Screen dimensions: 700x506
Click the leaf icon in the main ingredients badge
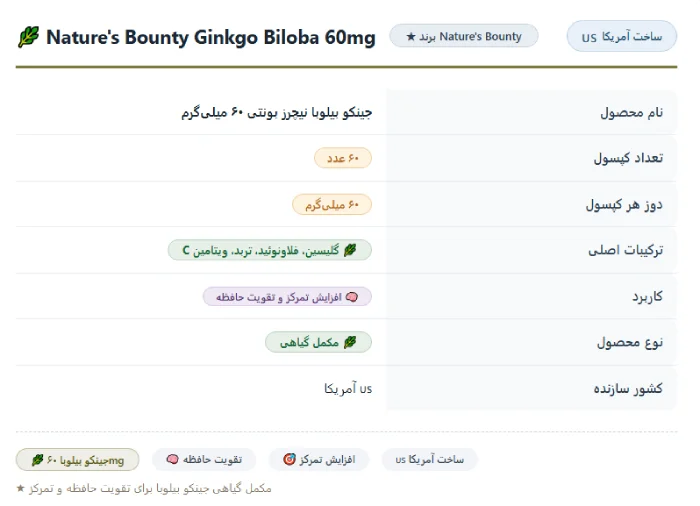click(350, 250)
